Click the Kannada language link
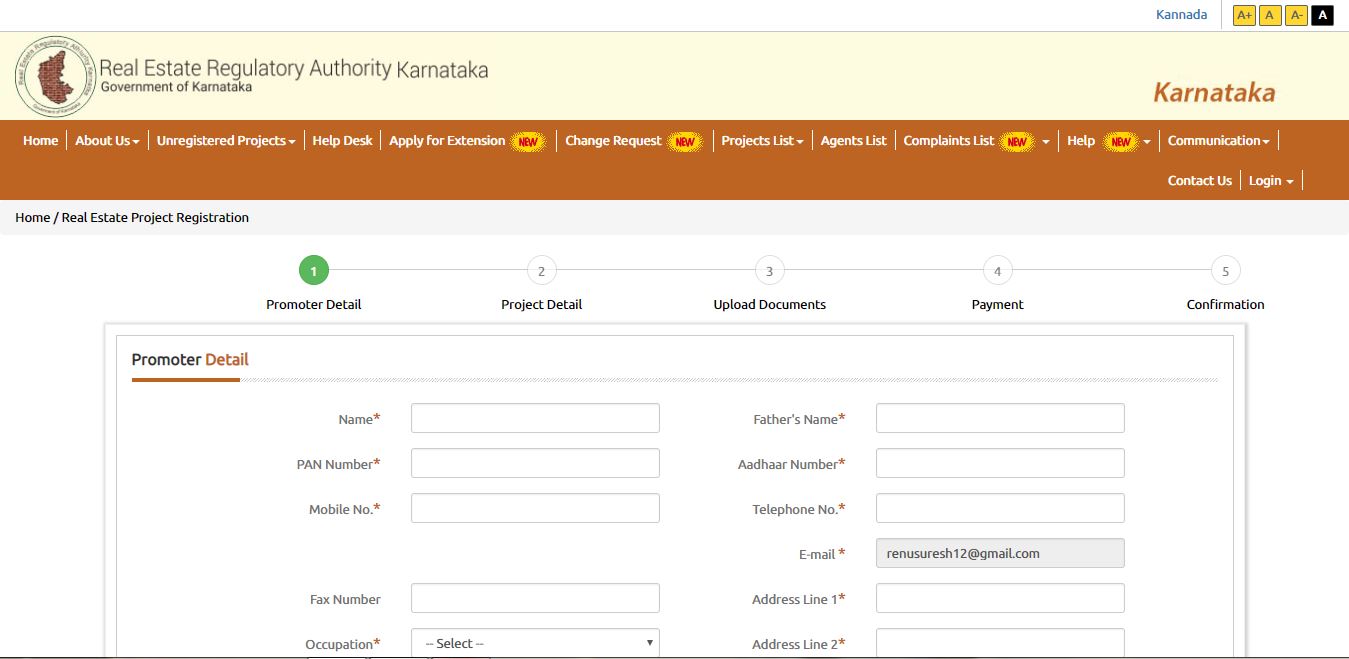Viewport: 1349px width, 659px height. 1181,14
